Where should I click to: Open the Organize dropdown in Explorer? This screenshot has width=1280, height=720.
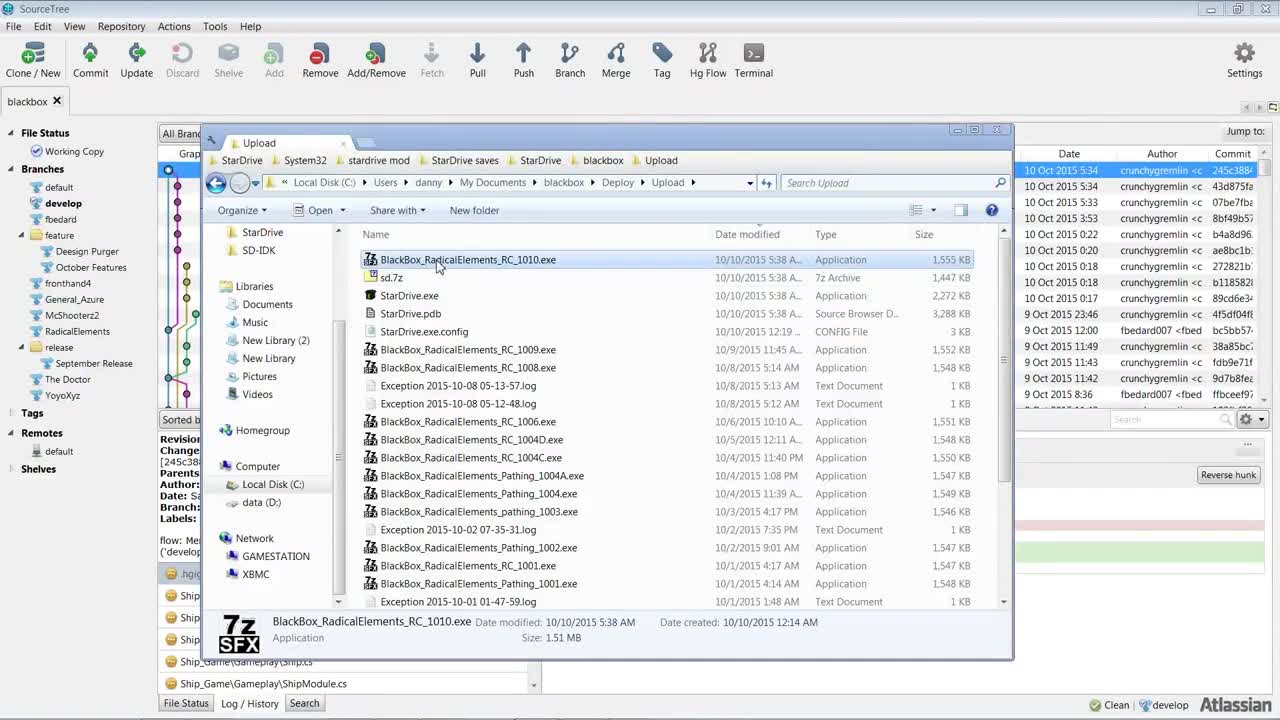(242, 210)
